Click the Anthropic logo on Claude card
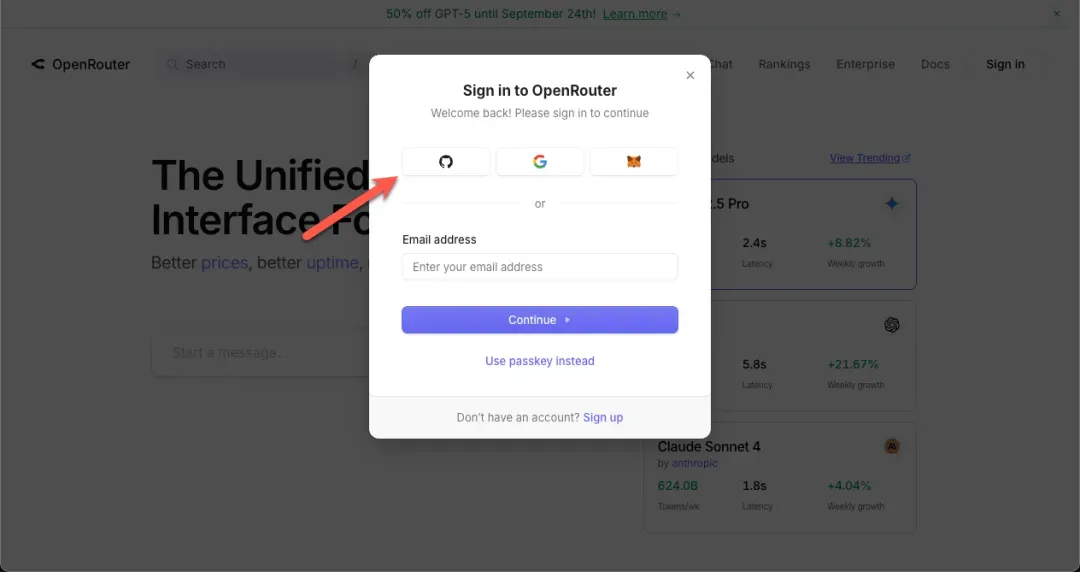 (892, 446)
